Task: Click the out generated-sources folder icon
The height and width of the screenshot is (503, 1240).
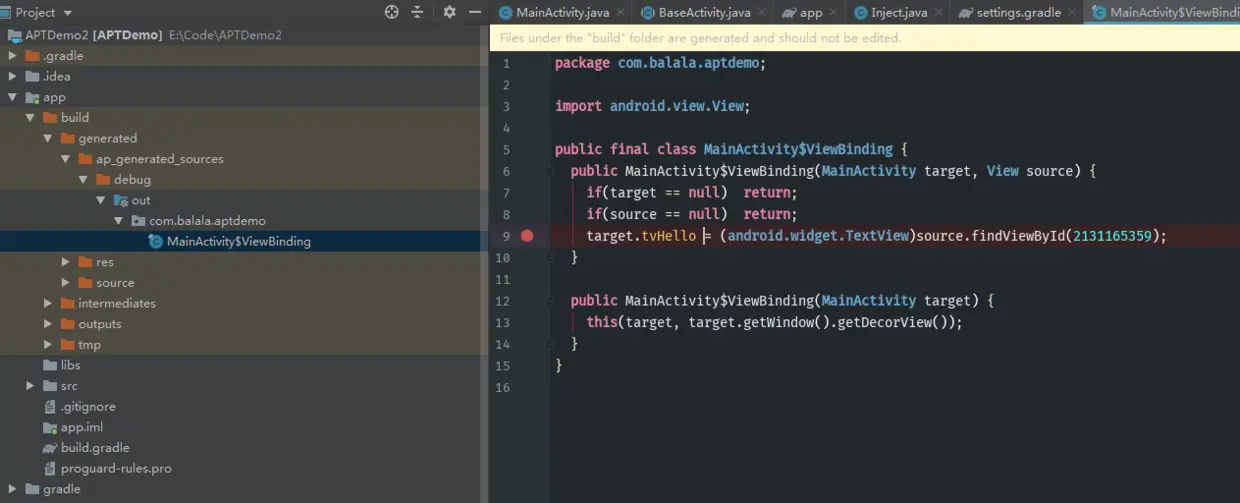Action: pyautogui.click(x=120, y=200)
